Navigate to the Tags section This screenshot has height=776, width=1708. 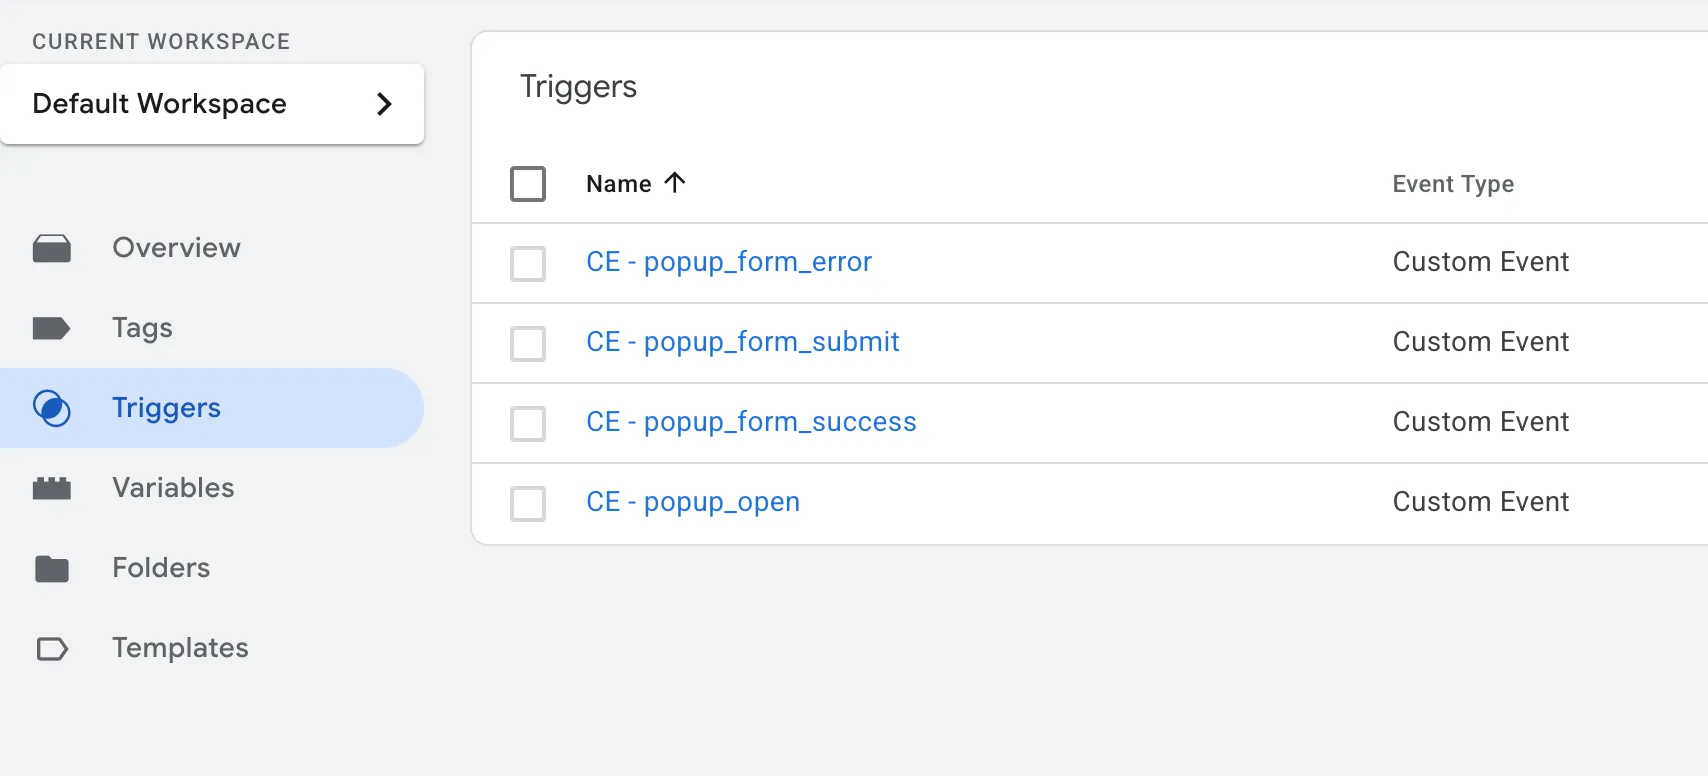click(x=142, y=328)
